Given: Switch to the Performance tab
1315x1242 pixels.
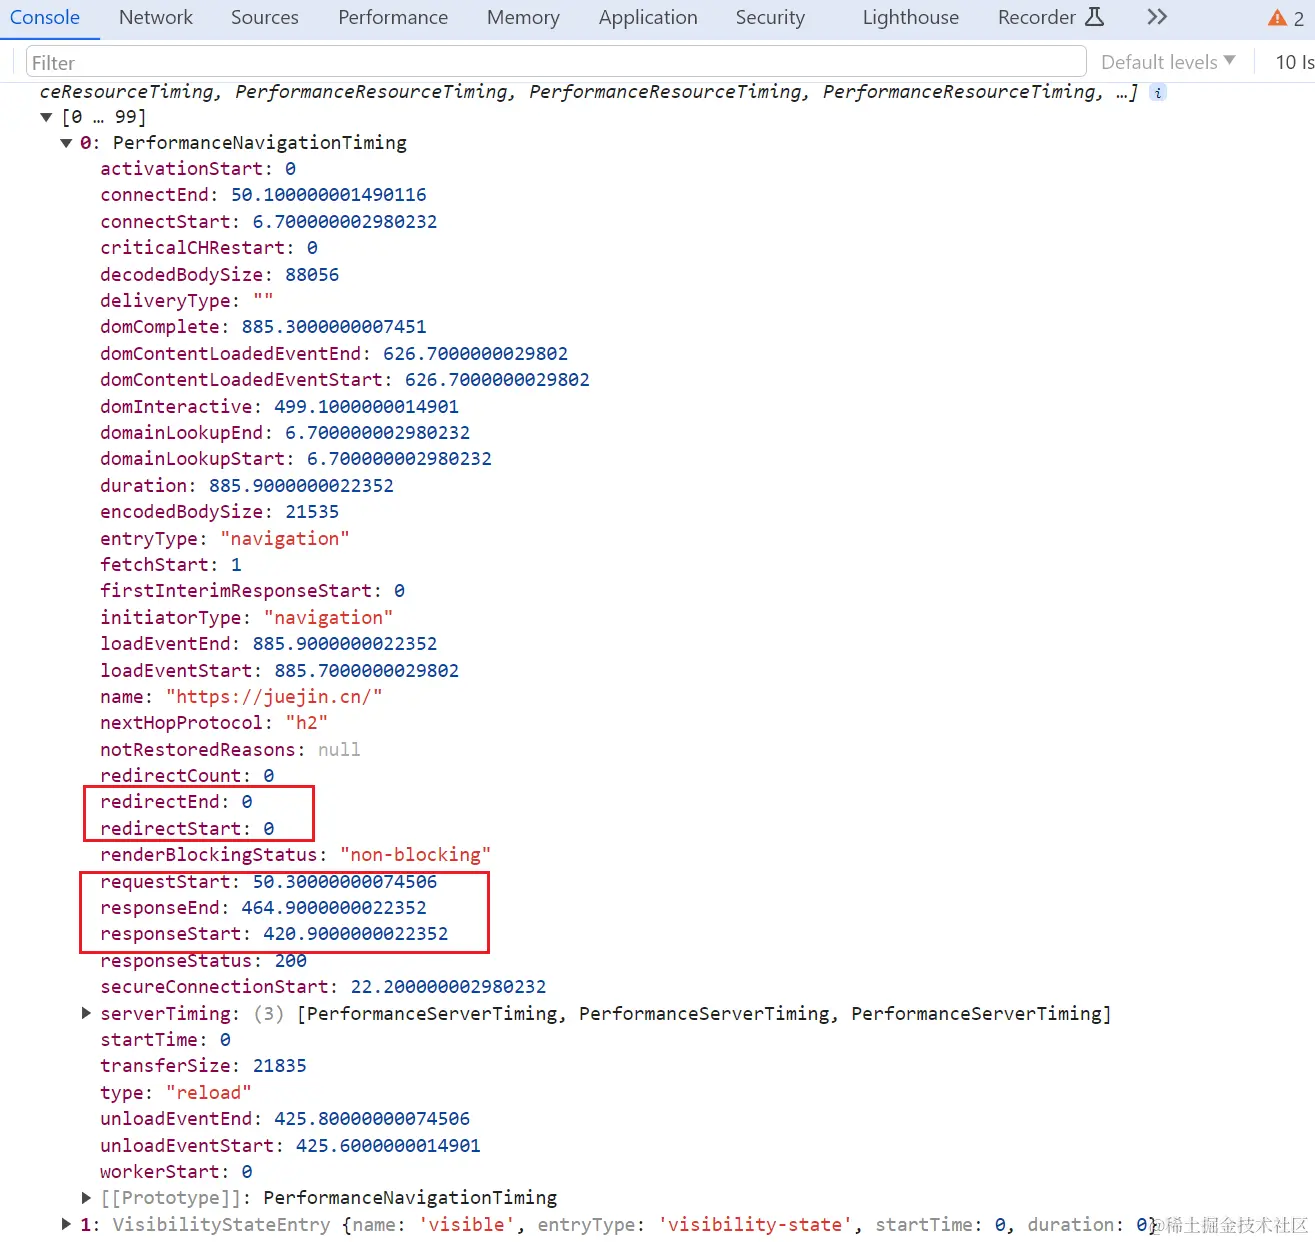Looking at the screenshot, I should click(x=393, y=17).
